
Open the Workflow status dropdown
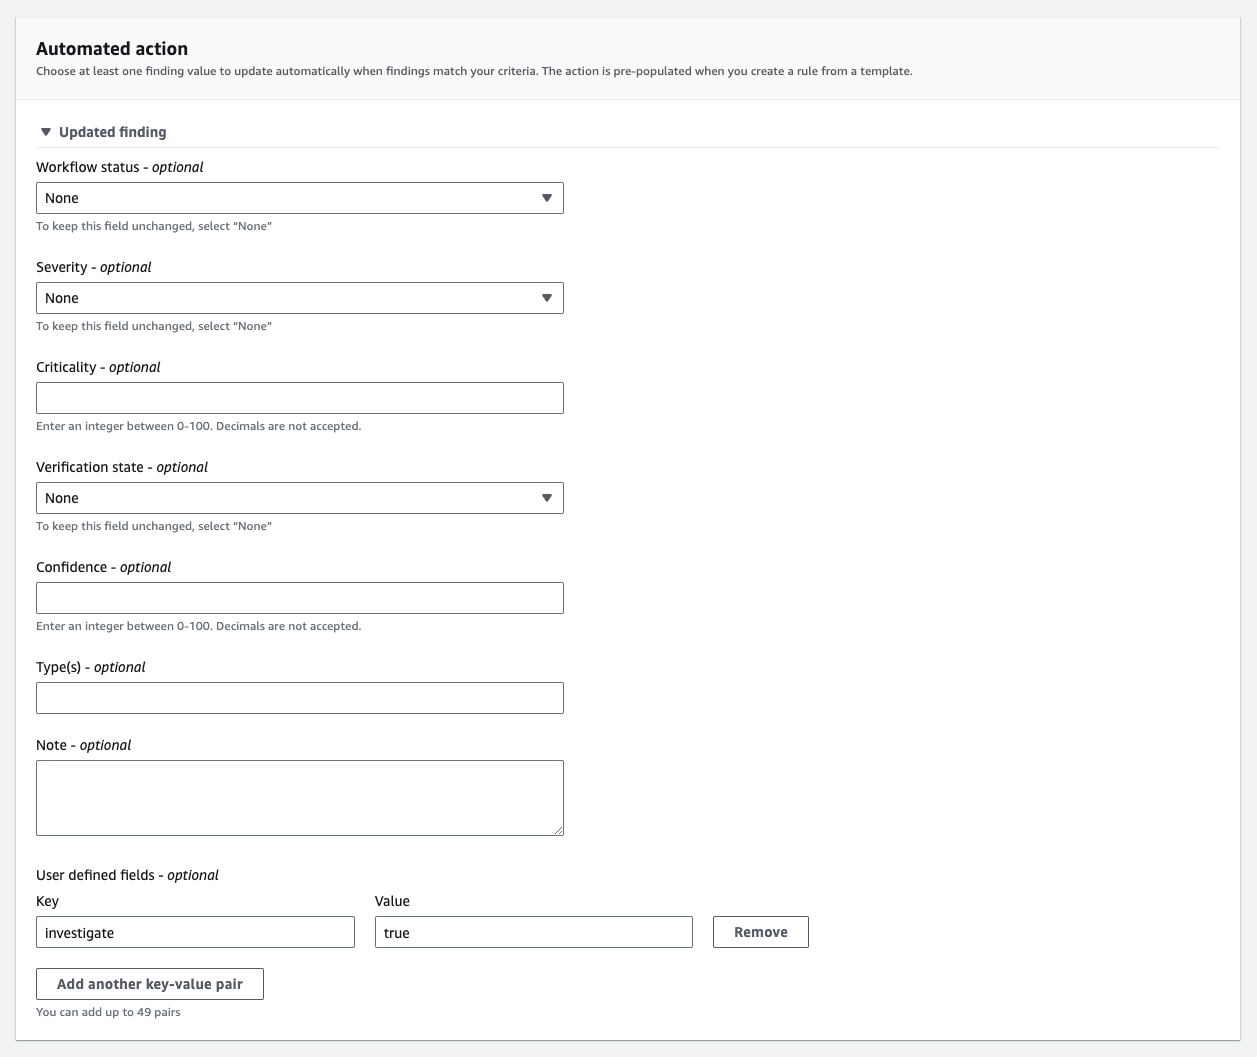point(300,197)
